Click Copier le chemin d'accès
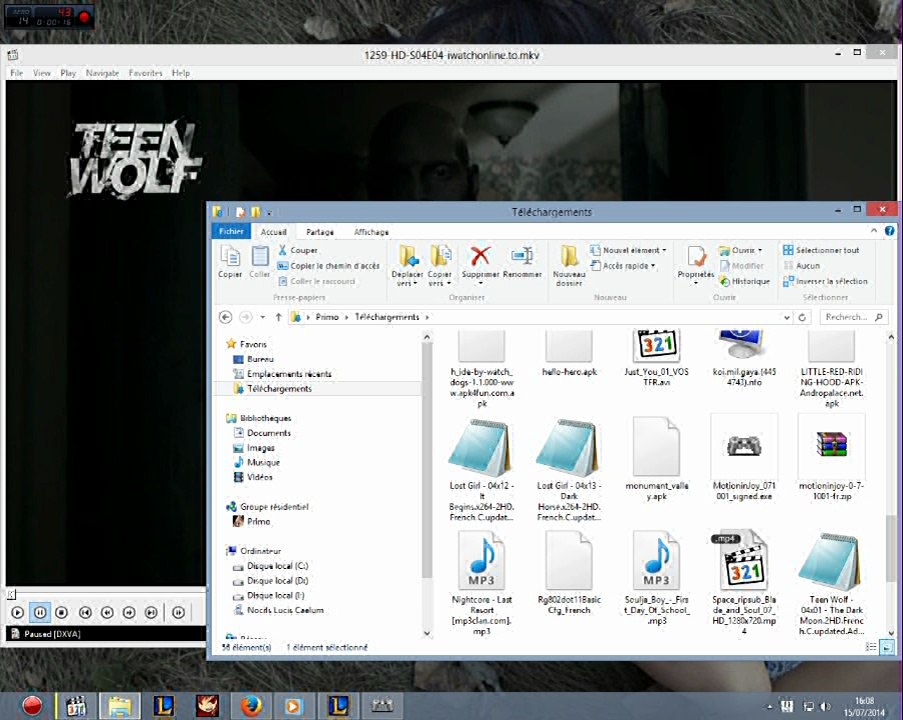 (329, 266)
